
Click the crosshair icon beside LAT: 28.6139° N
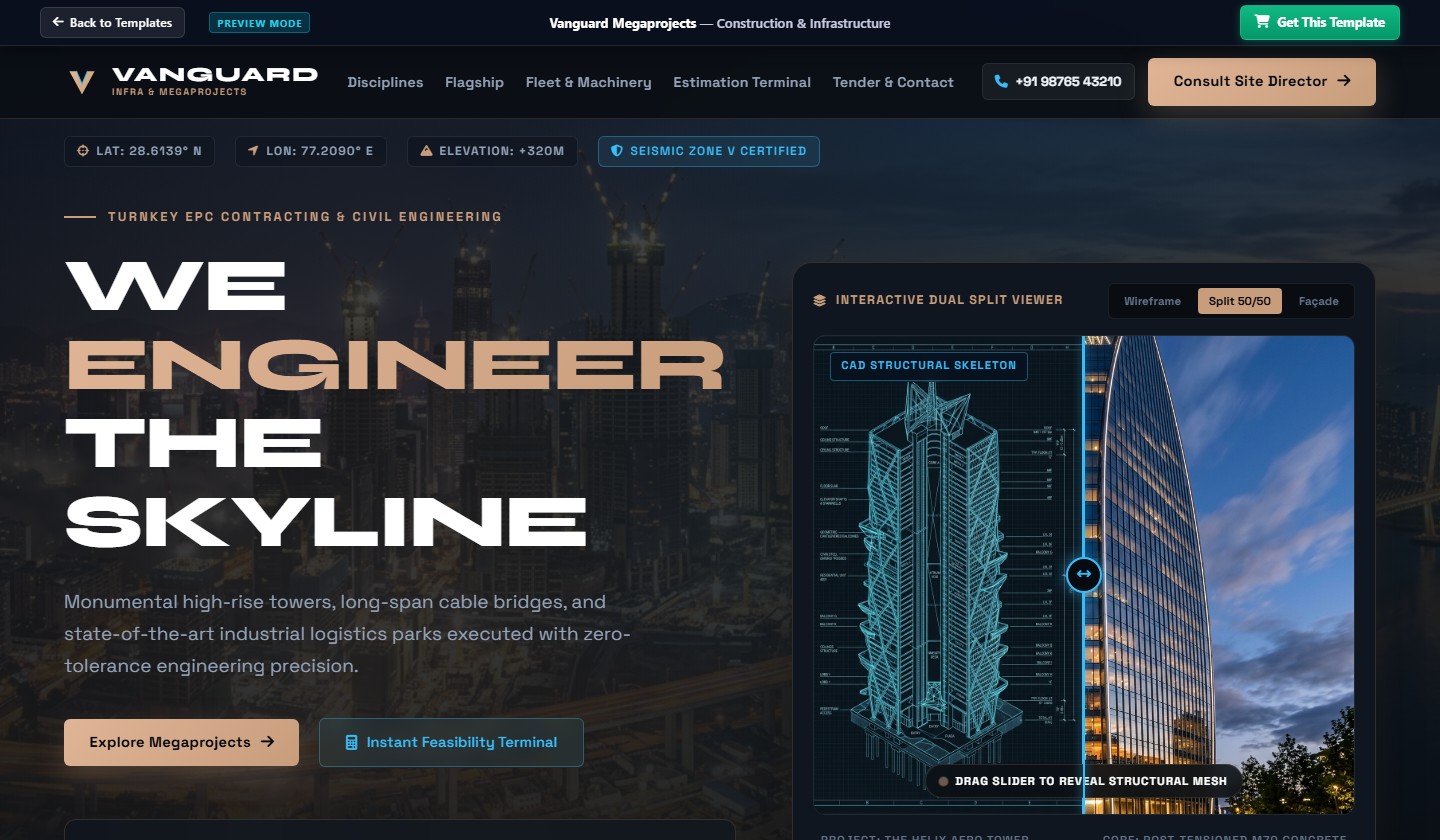(83, 151)
